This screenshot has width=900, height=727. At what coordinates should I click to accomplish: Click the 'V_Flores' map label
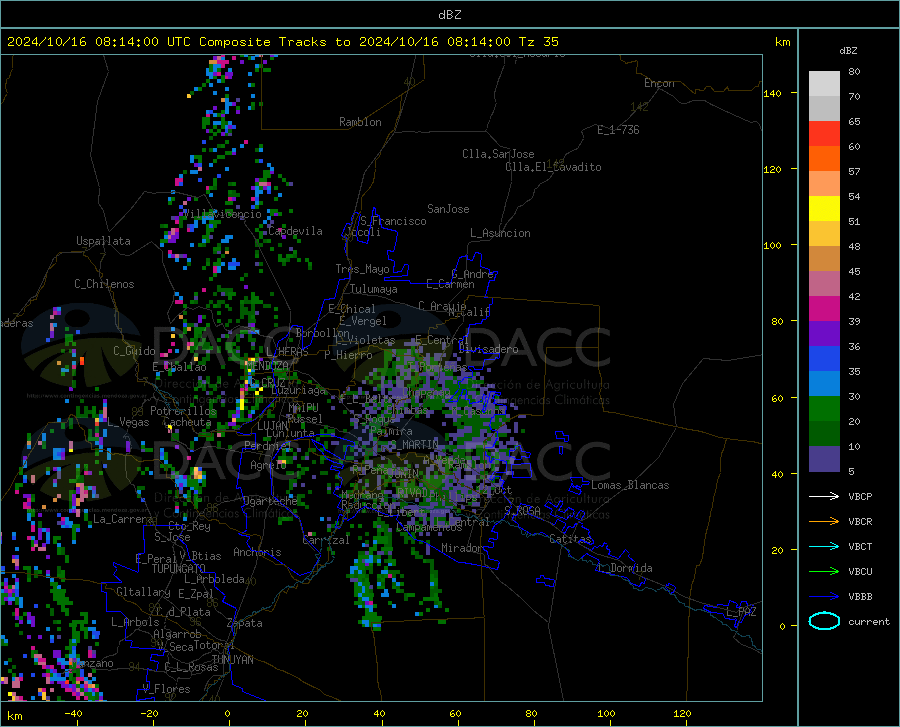click(166, 689)
